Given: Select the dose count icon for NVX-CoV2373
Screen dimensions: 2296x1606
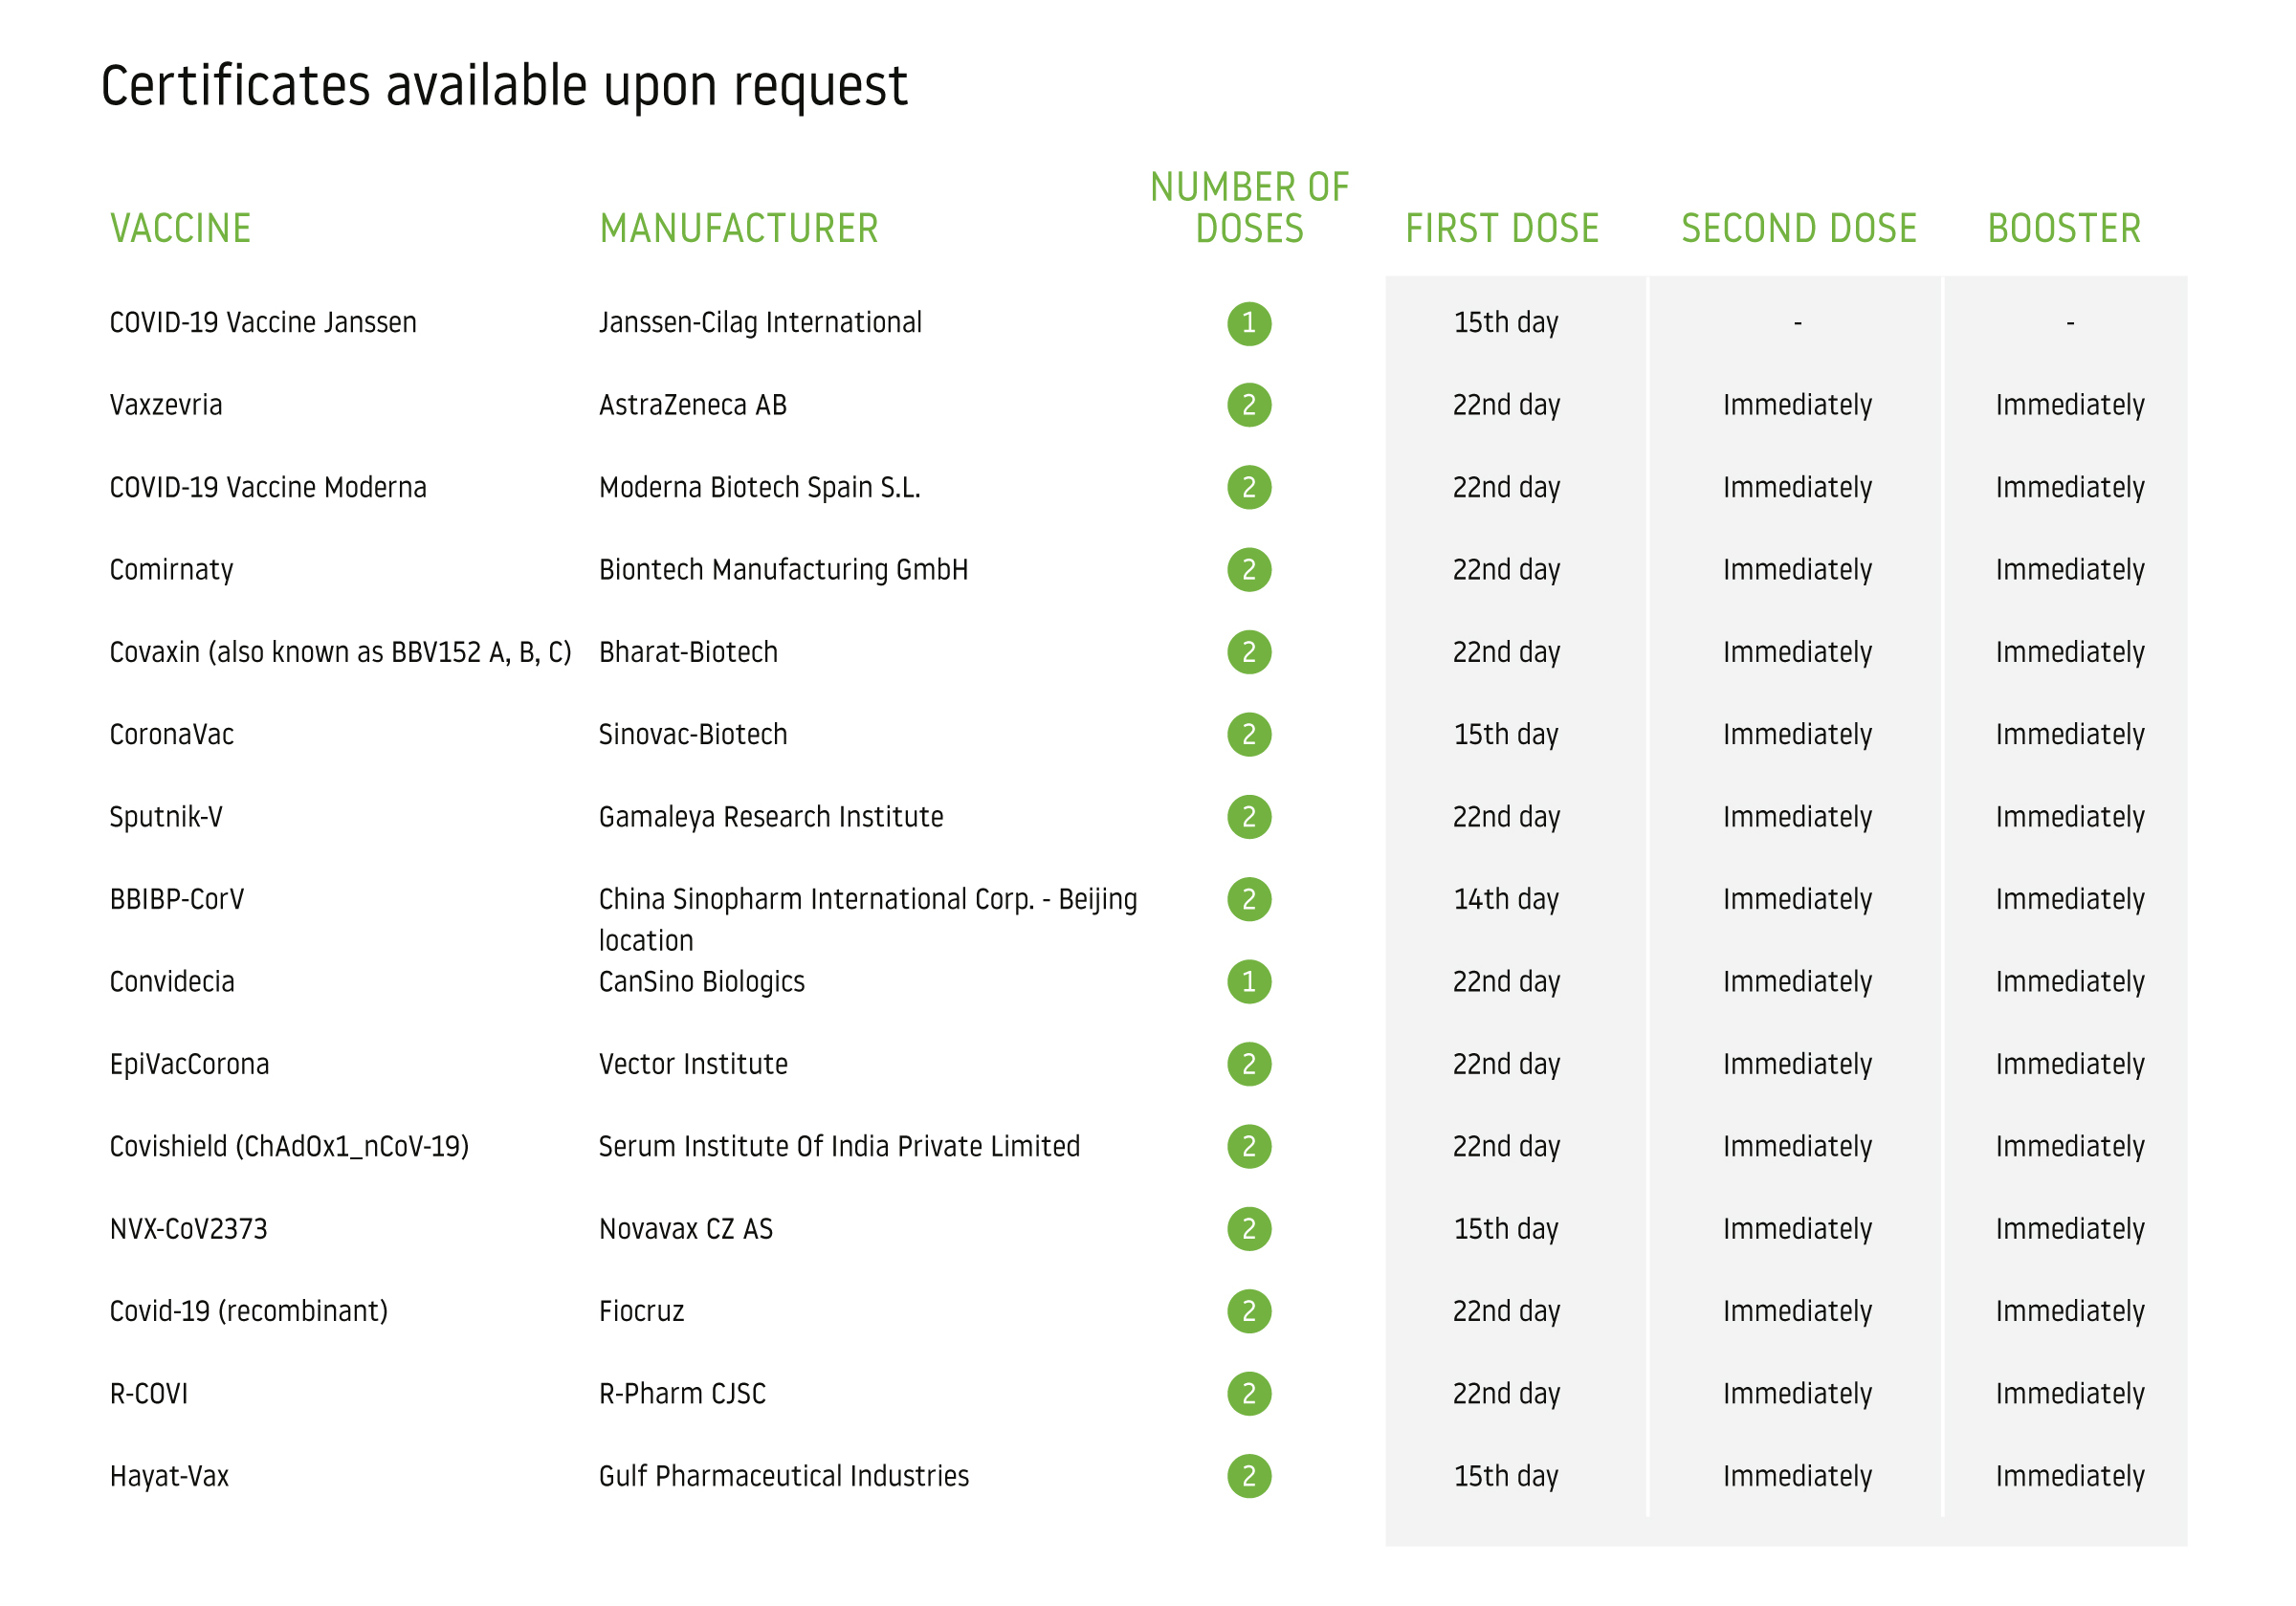Looking at the screenshot, I should tap(1249, 1228).
